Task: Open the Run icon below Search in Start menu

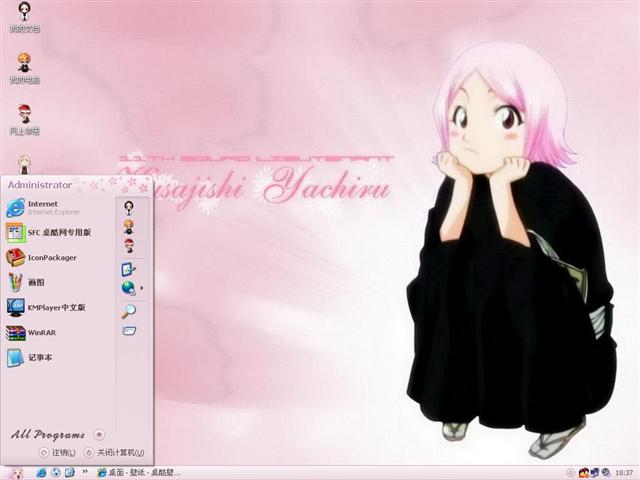Action: tap(129, 330)
